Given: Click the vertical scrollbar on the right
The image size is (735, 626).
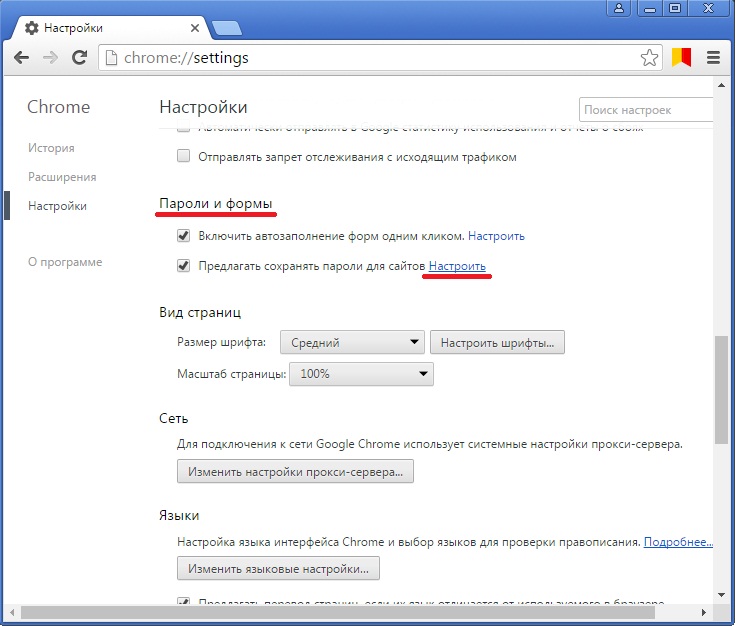Looking at the screenshot, I should coord(722,390).
